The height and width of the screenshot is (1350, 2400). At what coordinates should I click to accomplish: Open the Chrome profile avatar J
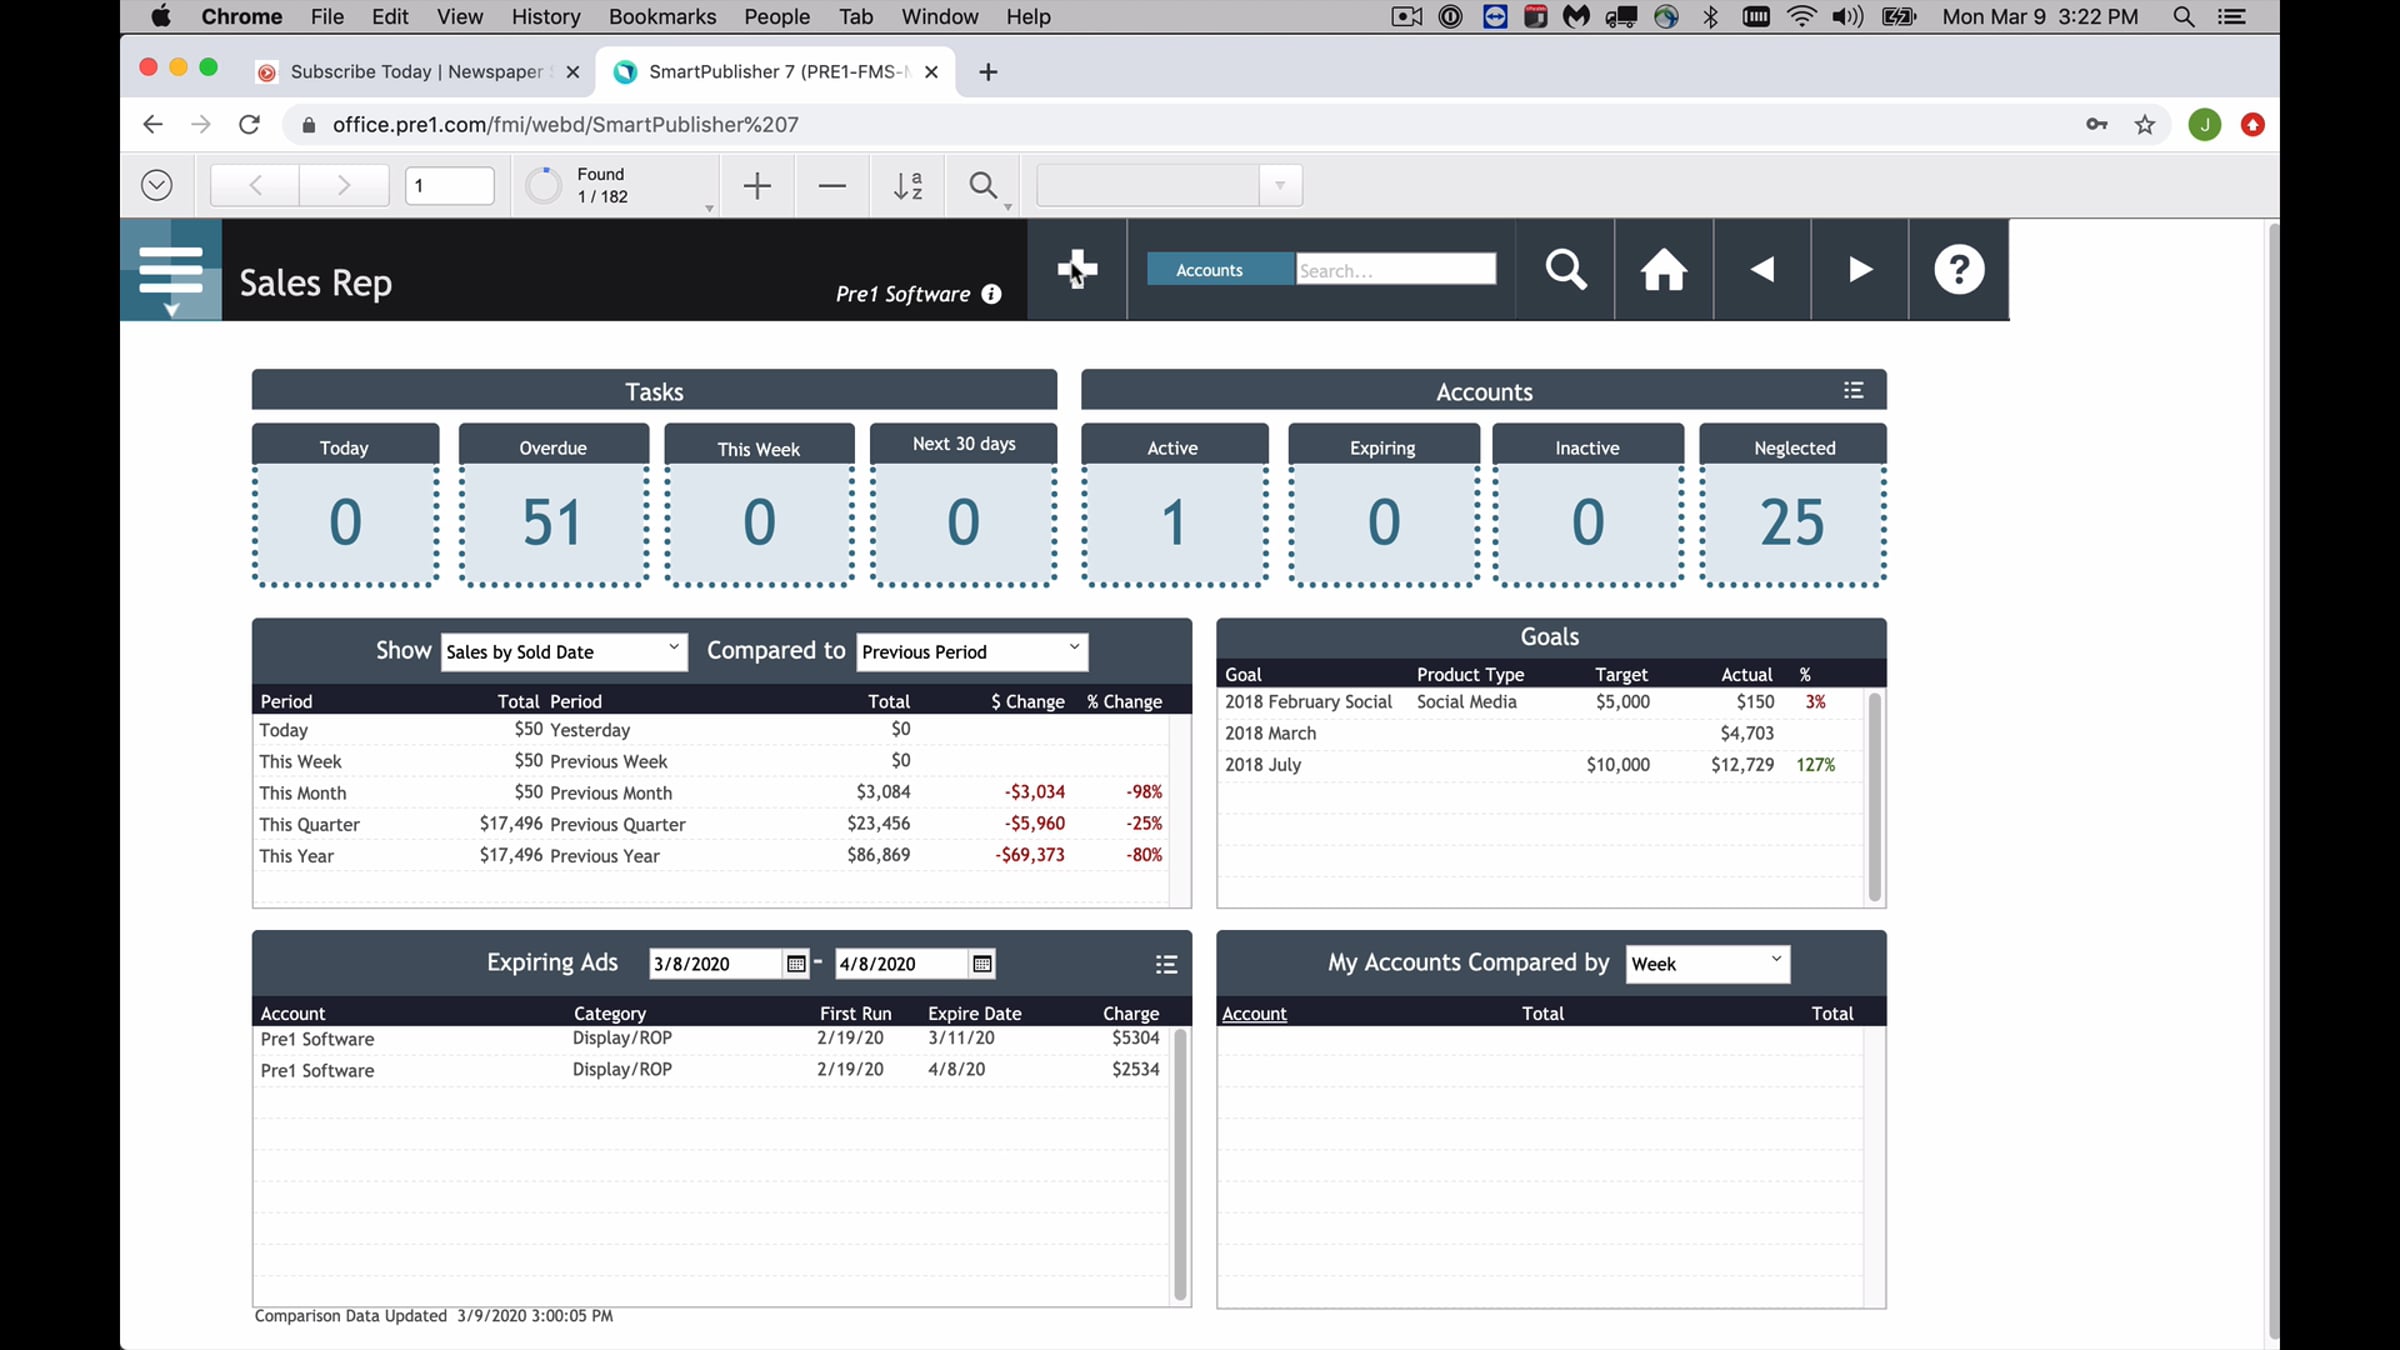[2204, 125]
